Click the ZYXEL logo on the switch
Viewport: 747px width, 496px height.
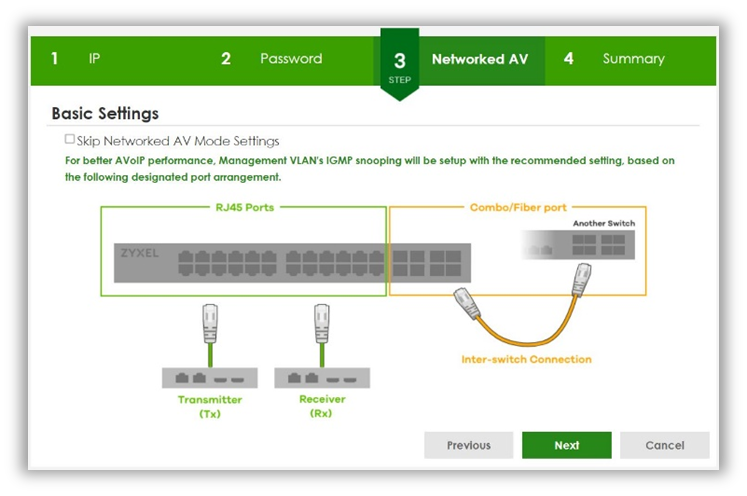(x=138, y=253)
